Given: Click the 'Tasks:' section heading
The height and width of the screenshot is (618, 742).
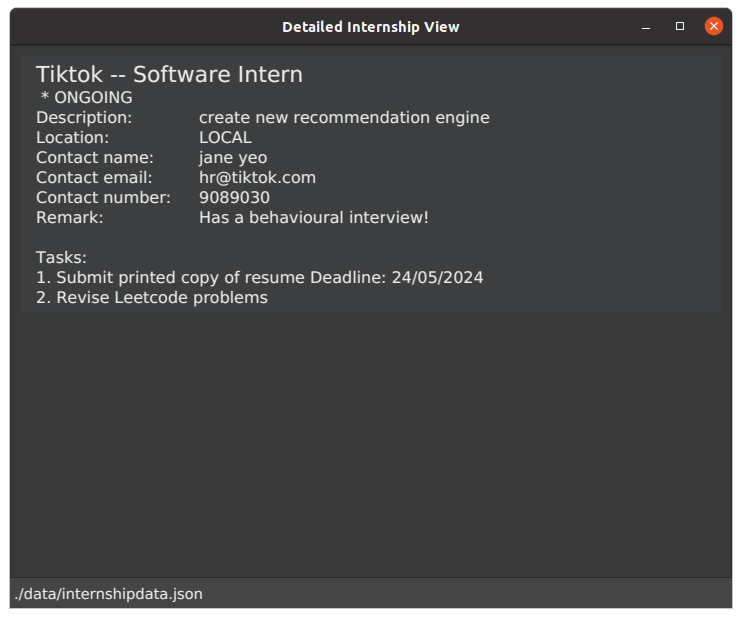Looking at the screenshot, I should (x=61, y=258).
